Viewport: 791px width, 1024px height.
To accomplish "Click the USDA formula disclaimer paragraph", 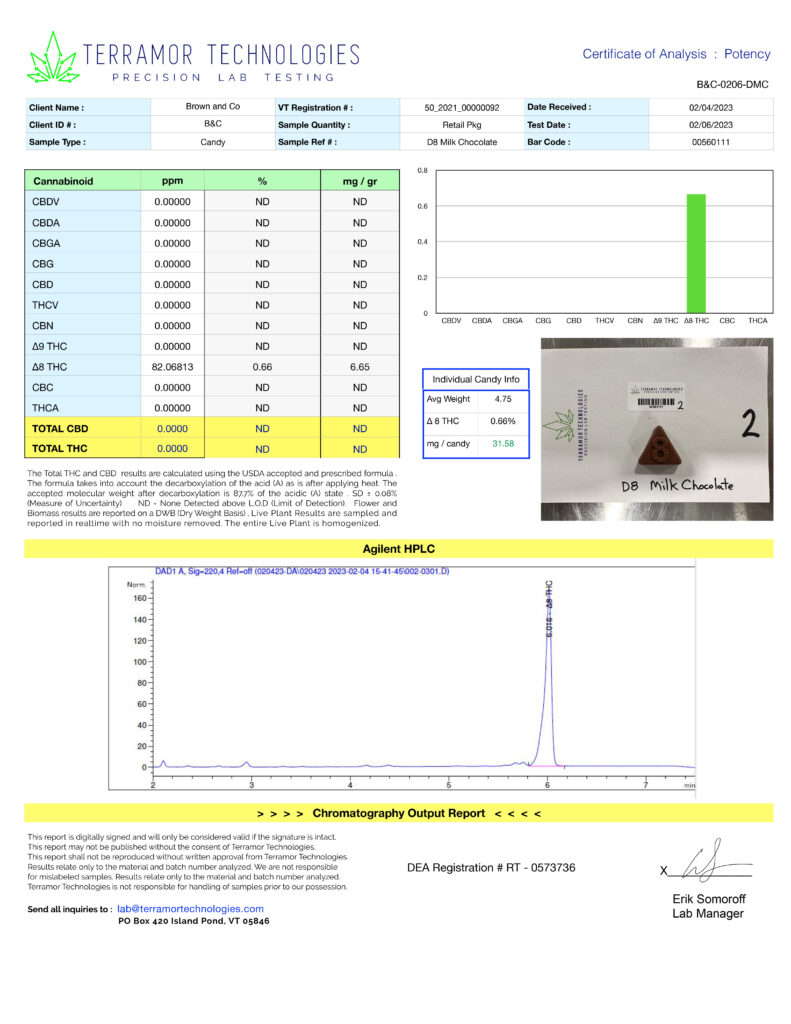I will click(x=212, y=498).
